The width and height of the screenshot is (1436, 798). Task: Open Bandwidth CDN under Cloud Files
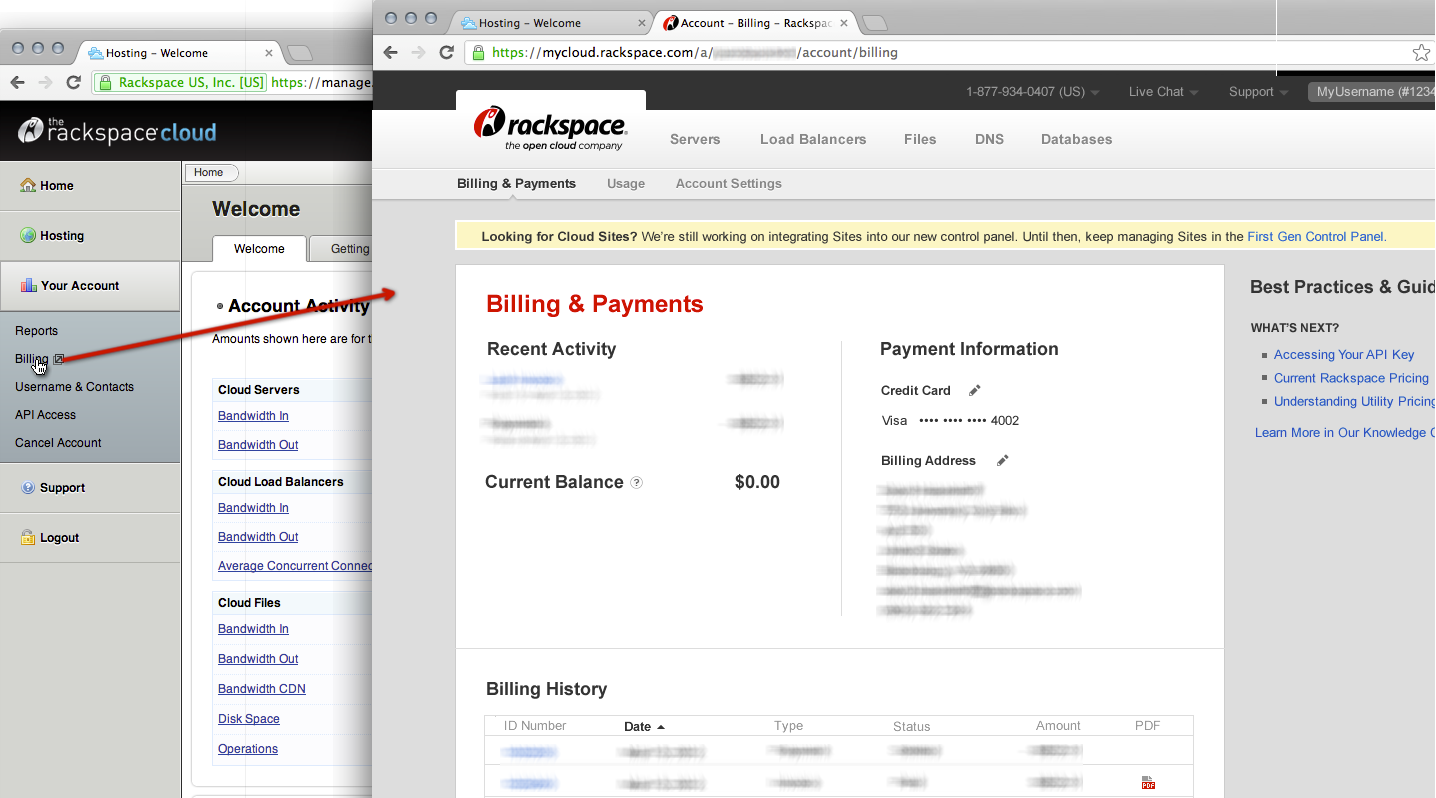point(262,689)
